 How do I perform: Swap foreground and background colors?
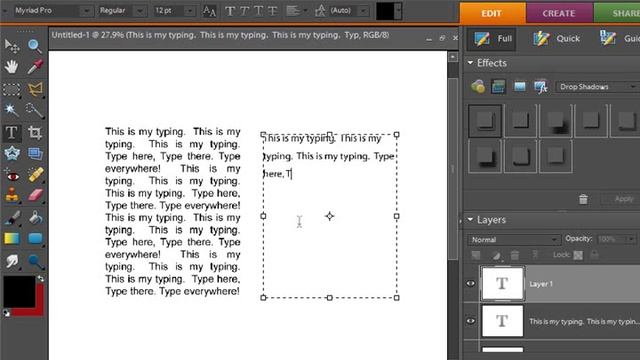coord(40,279)
